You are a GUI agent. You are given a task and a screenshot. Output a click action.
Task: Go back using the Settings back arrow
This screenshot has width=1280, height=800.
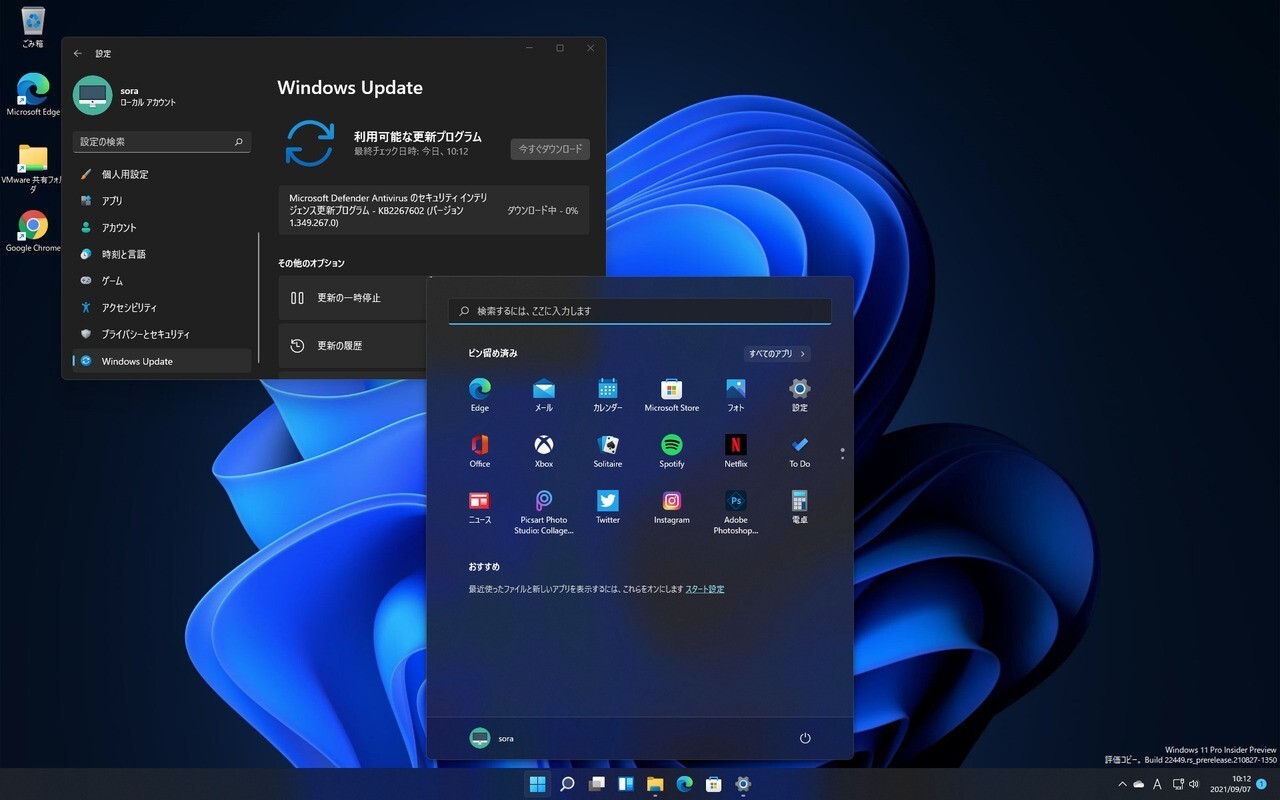click(78, 53)
